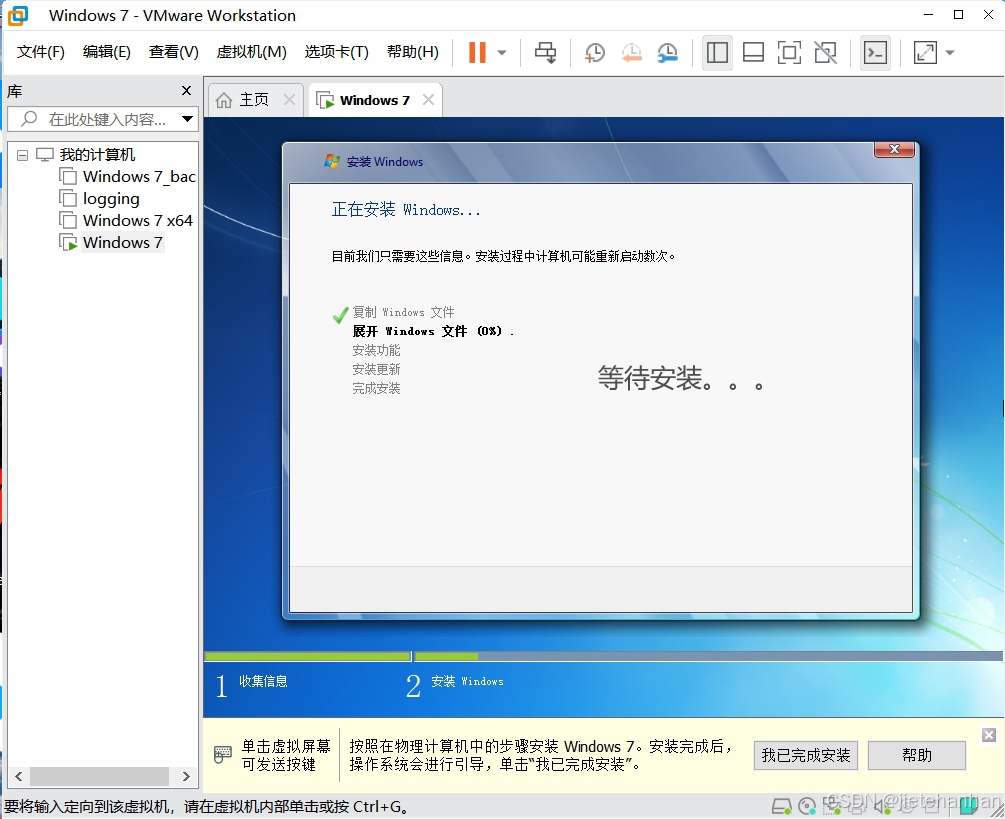Open the 虚拟机(M) menu
Screen dimensions: 1005x819
pos(251,52)
